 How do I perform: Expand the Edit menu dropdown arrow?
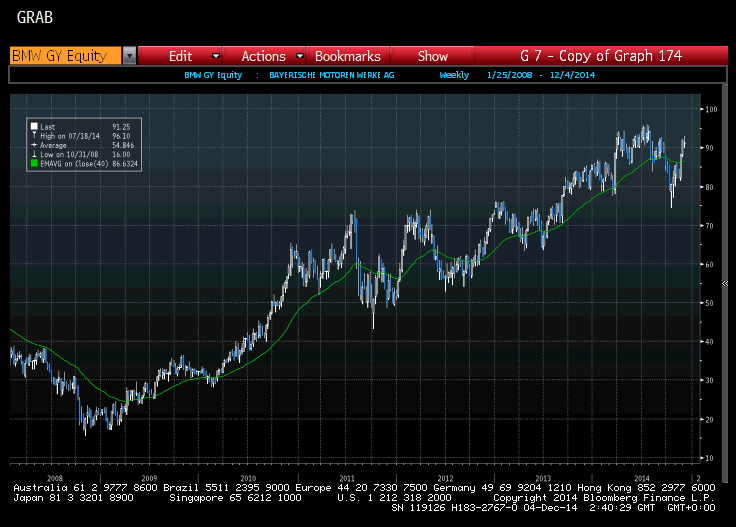pos(215,56)
